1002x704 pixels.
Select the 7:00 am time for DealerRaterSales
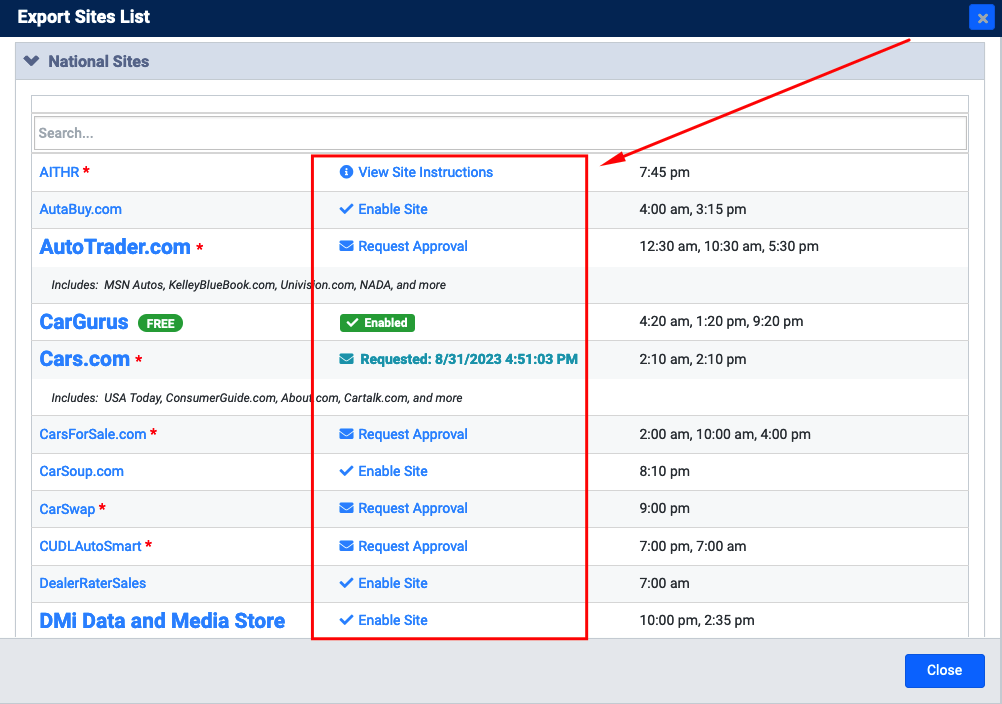click(665, 583)
